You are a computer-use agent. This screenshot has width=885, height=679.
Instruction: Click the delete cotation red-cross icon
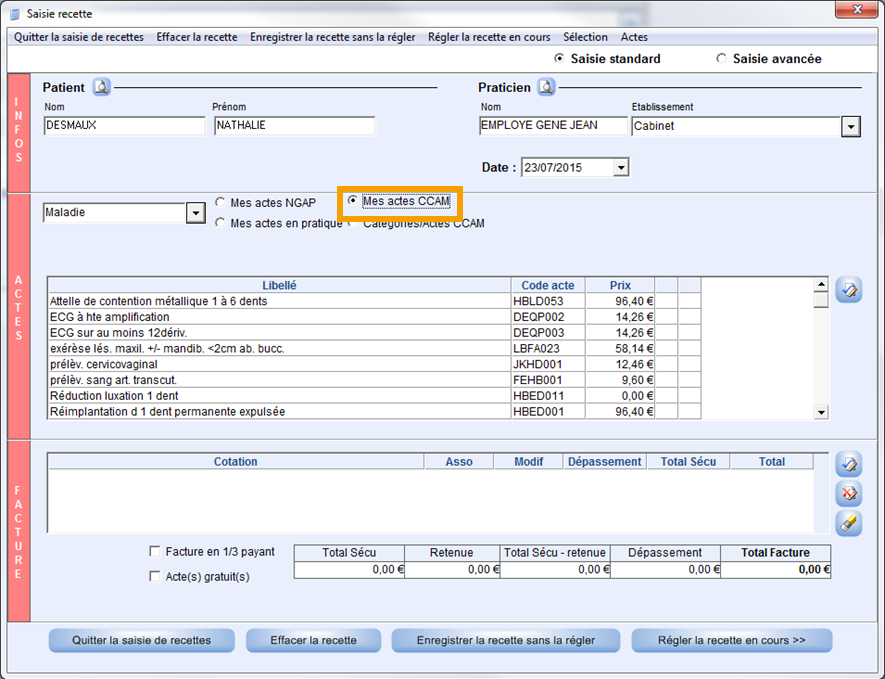pos(848,494)
